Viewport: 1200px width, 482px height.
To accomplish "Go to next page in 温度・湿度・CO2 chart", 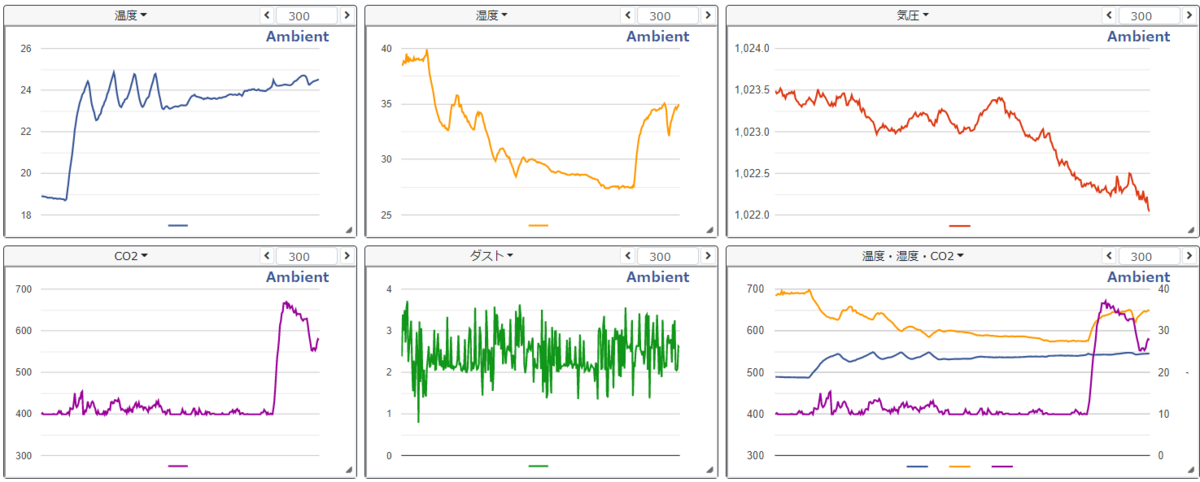I will pyautogui.click(x=1189, y=256).
